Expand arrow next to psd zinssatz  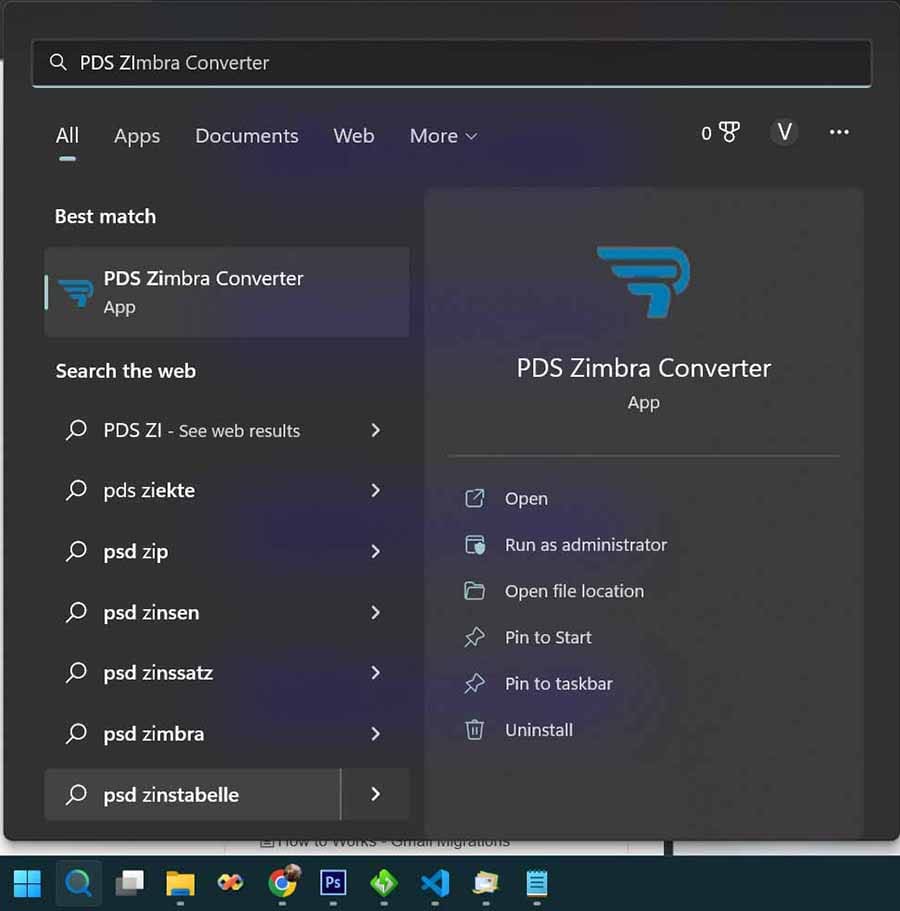(x=375, y=673)
